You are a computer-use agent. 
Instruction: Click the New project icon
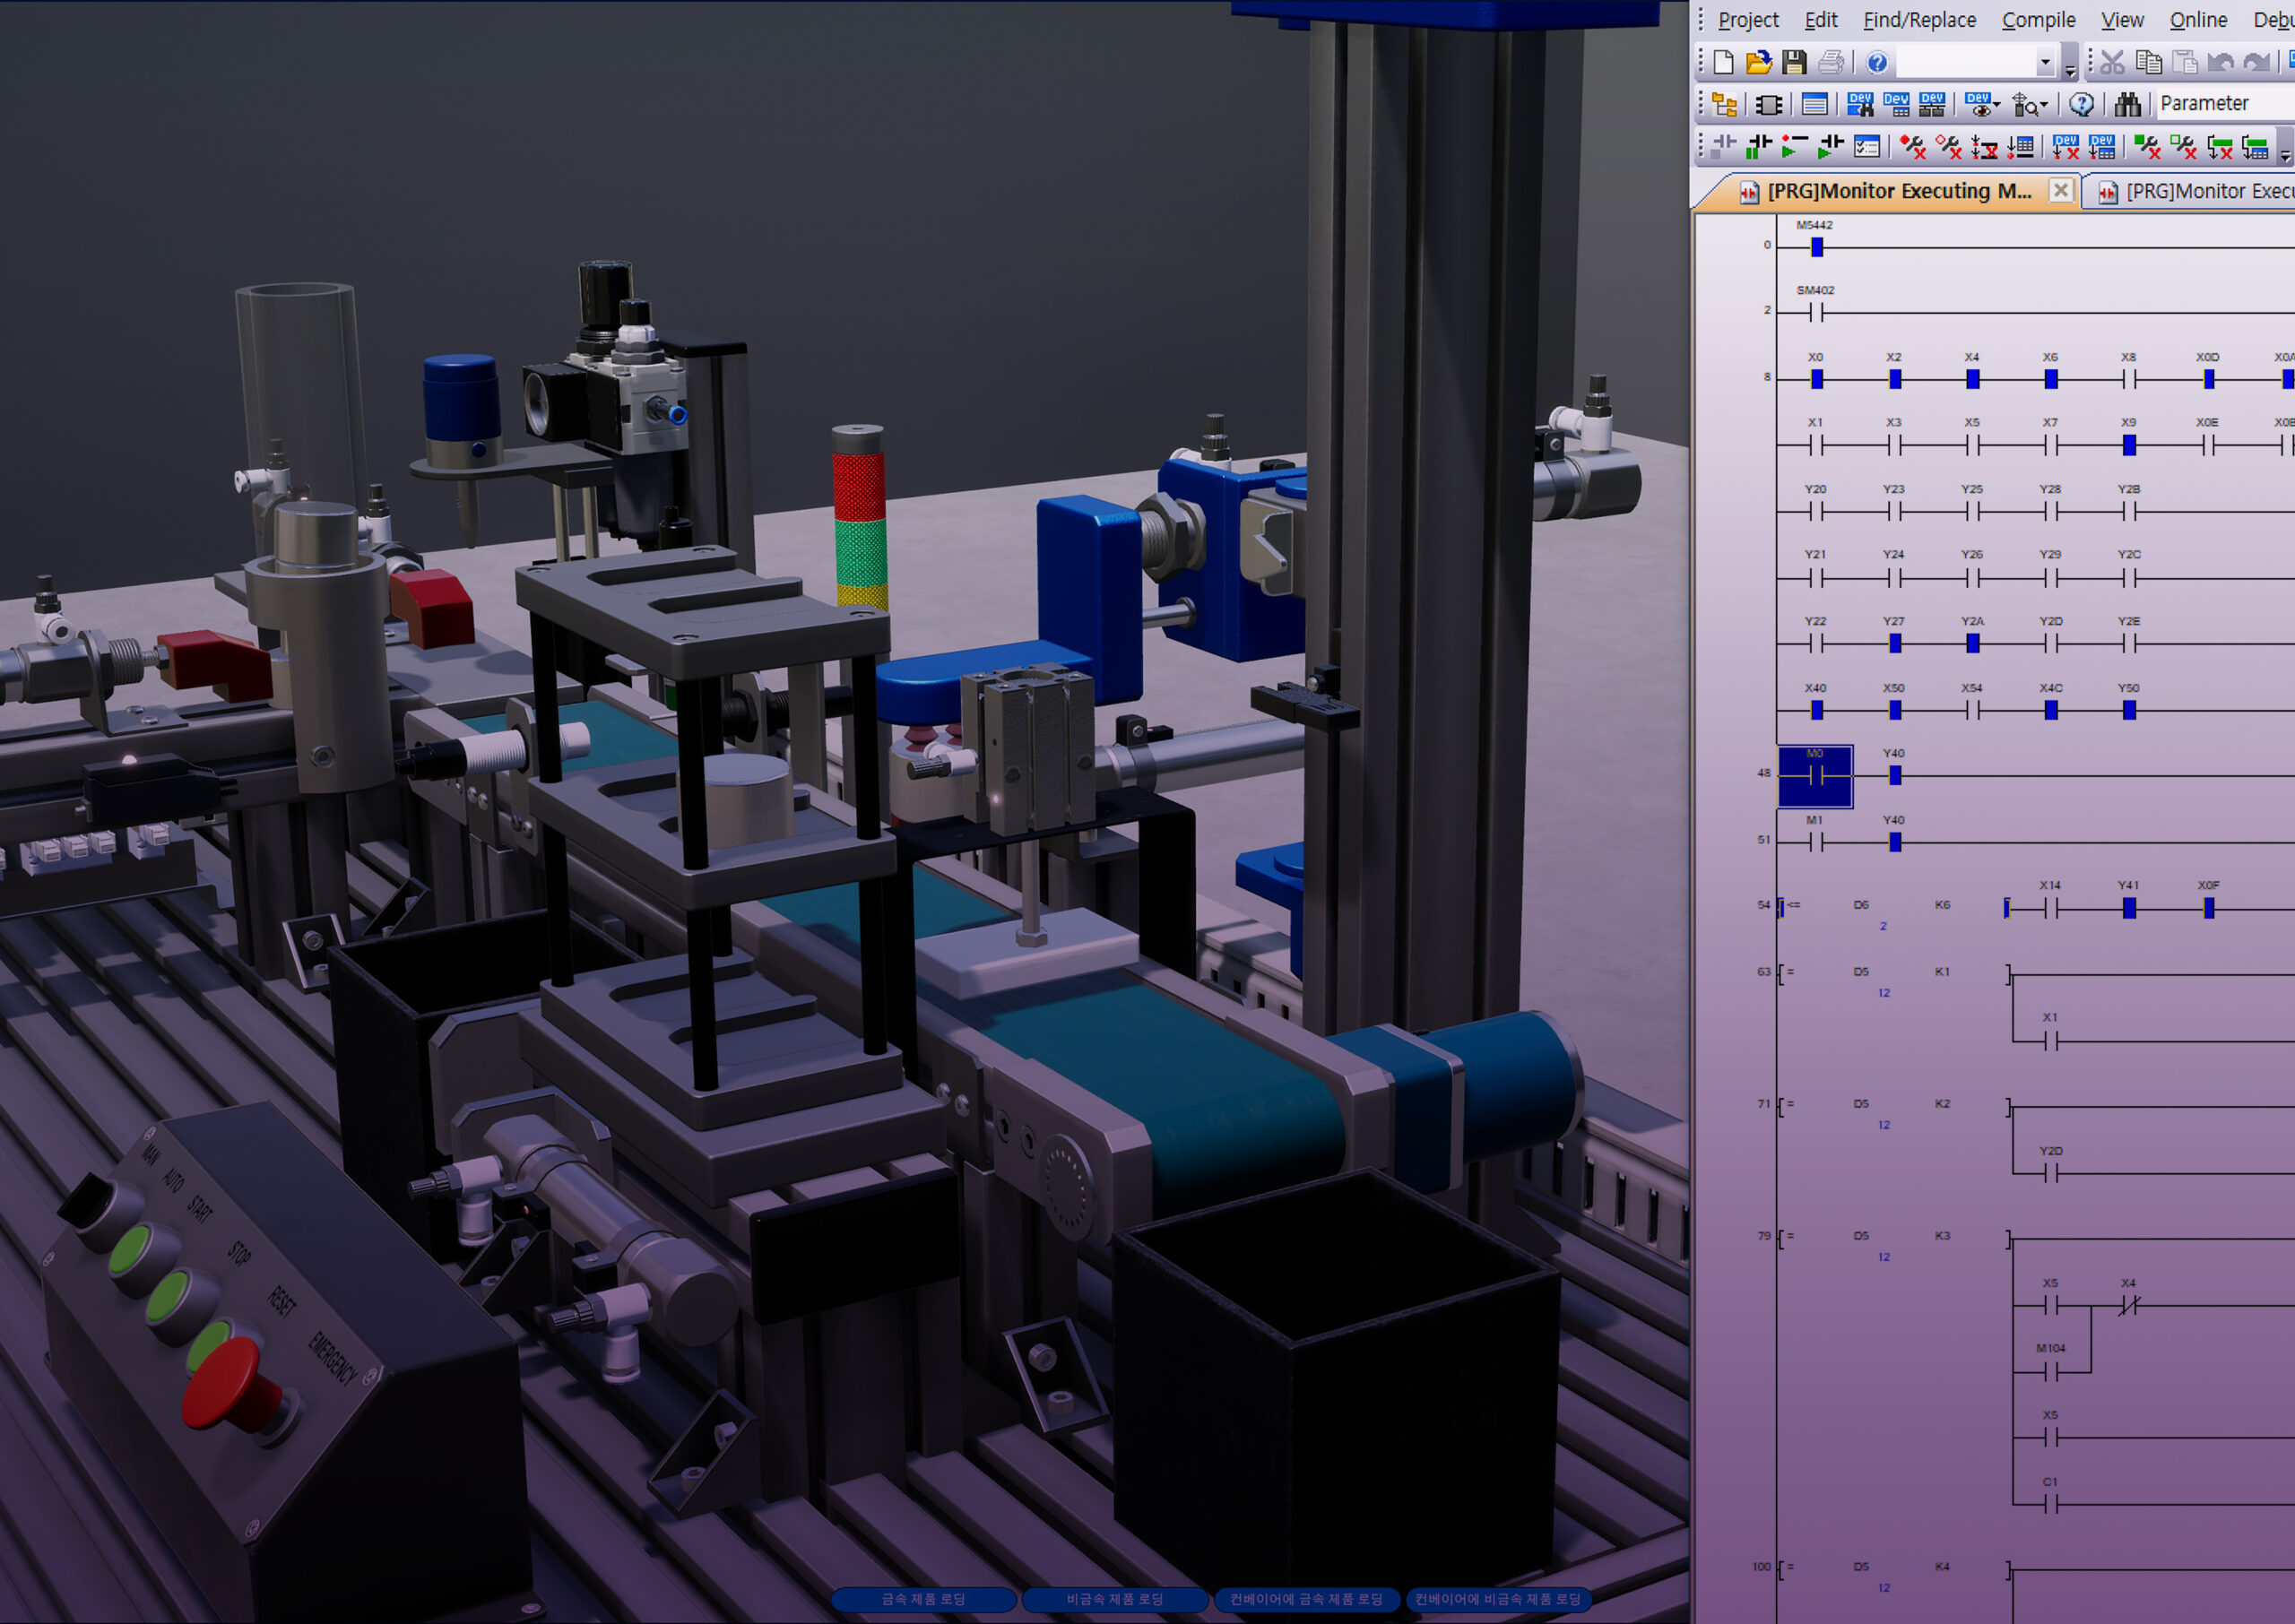(1723, 62)
